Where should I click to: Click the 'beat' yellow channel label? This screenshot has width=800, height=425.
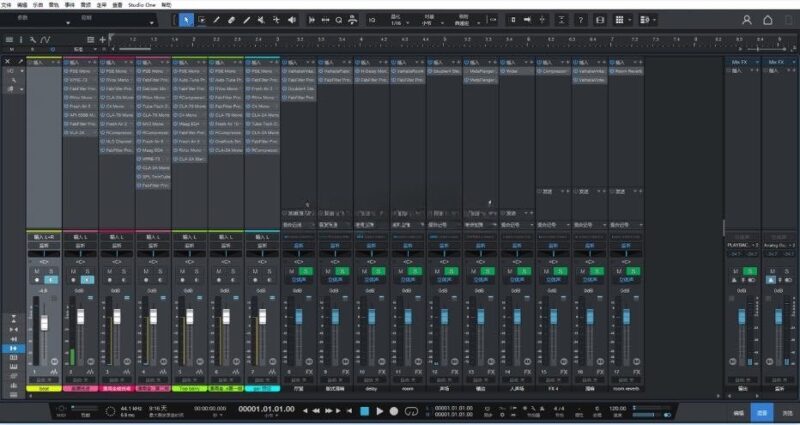pos(44,388)
